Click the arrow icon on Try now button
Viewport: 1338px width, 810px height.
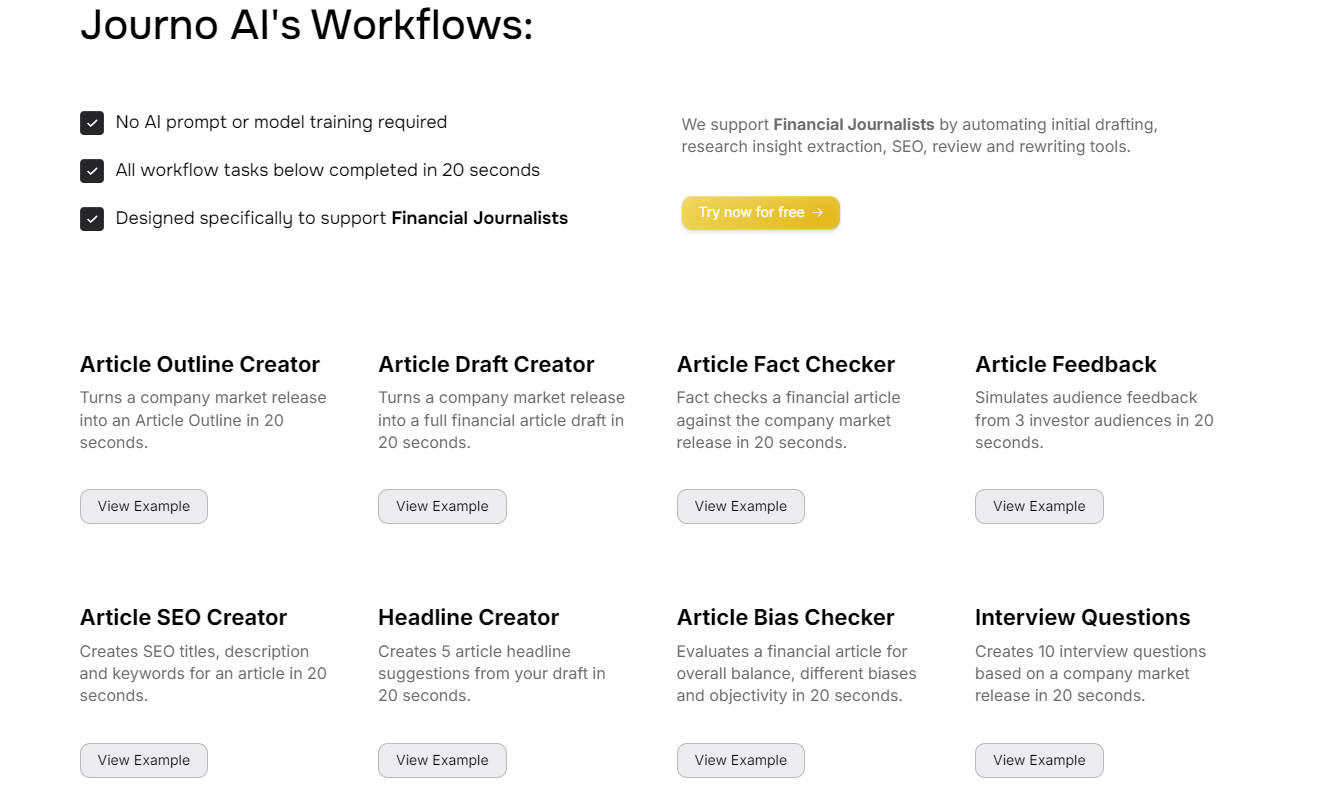[818, 213]
